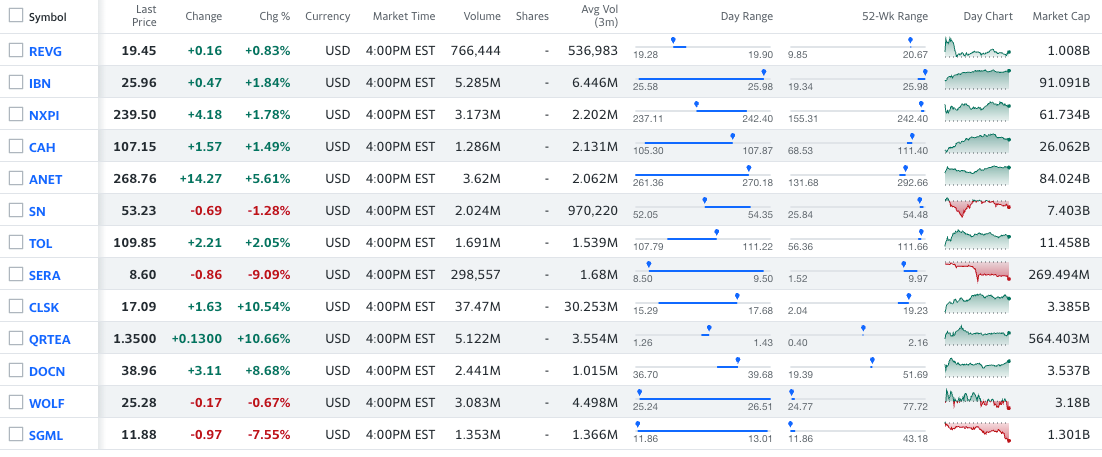Screen dimensions: 1102x457
Task: Open the WOLF day chart thumbnail
Action: (978, 399)
